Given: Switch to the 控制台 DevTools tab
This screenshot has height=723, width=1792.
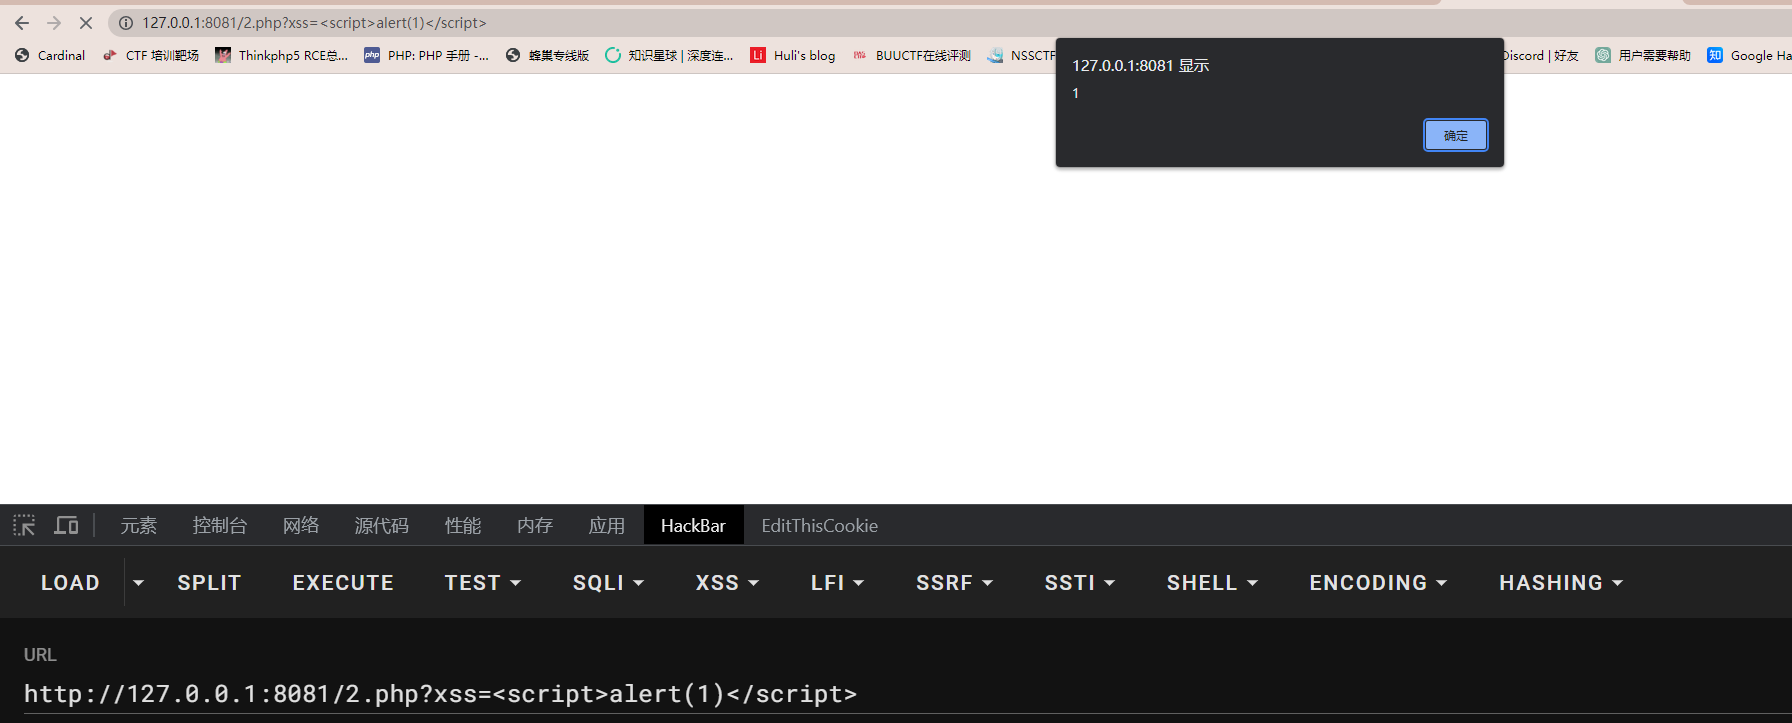Looking at the screenshot, I should click(220, 525).
